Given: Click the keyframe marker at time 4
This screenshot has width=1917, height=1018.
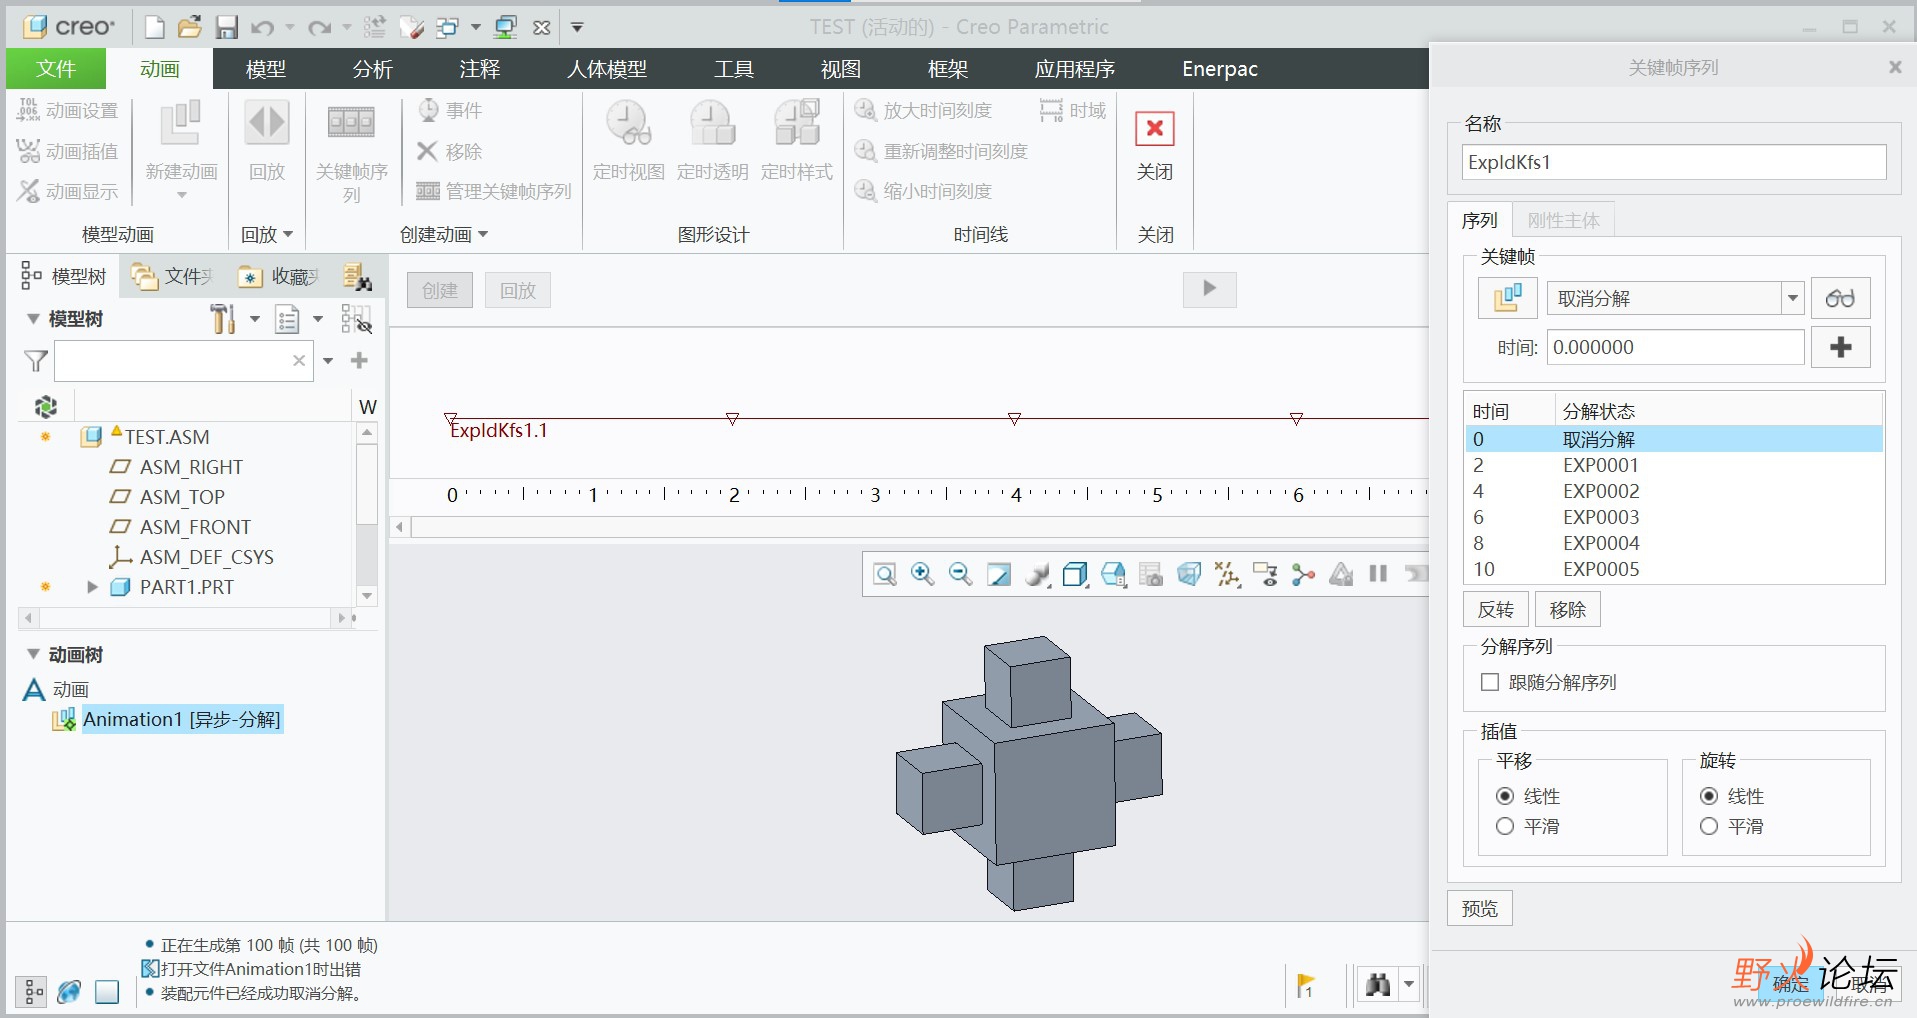Looking at the screenshot, I should coord(1014,419).
